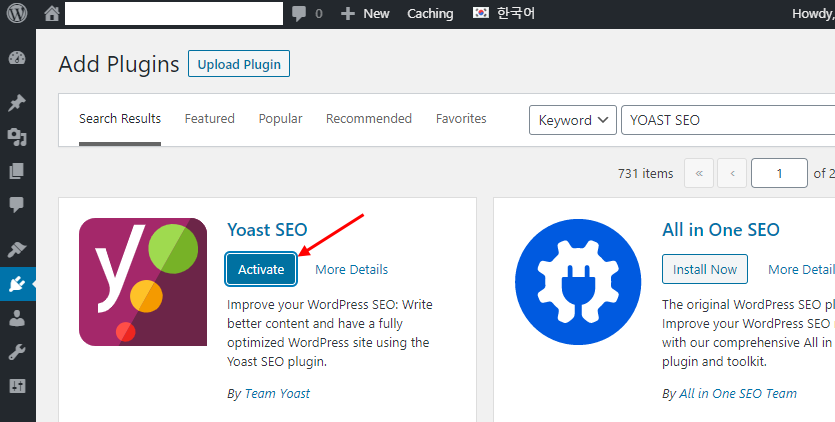
Task: Open the All in One SEO Team author link
Action: coord(738,394)
